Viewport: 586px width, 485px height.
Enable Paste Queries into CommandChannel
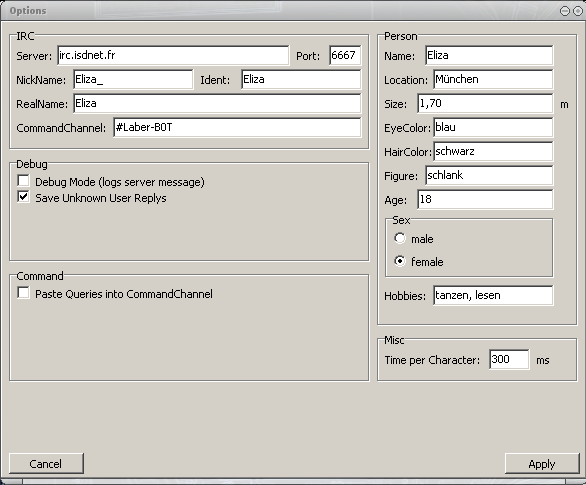23,293
